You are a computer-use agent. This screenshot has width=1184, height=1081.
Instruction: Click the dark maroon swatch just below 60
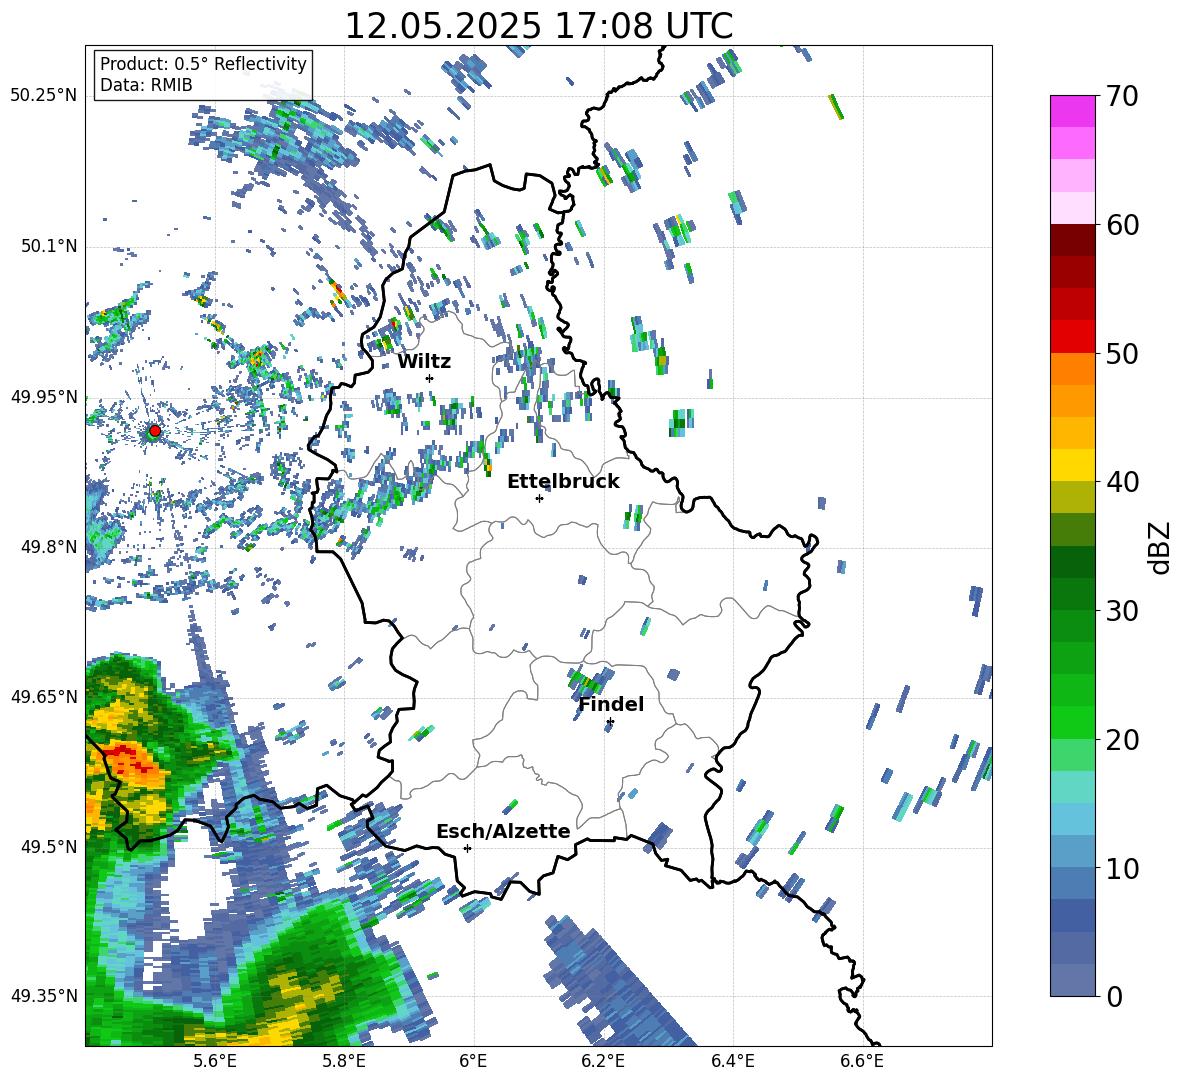tap(1073, 240)
